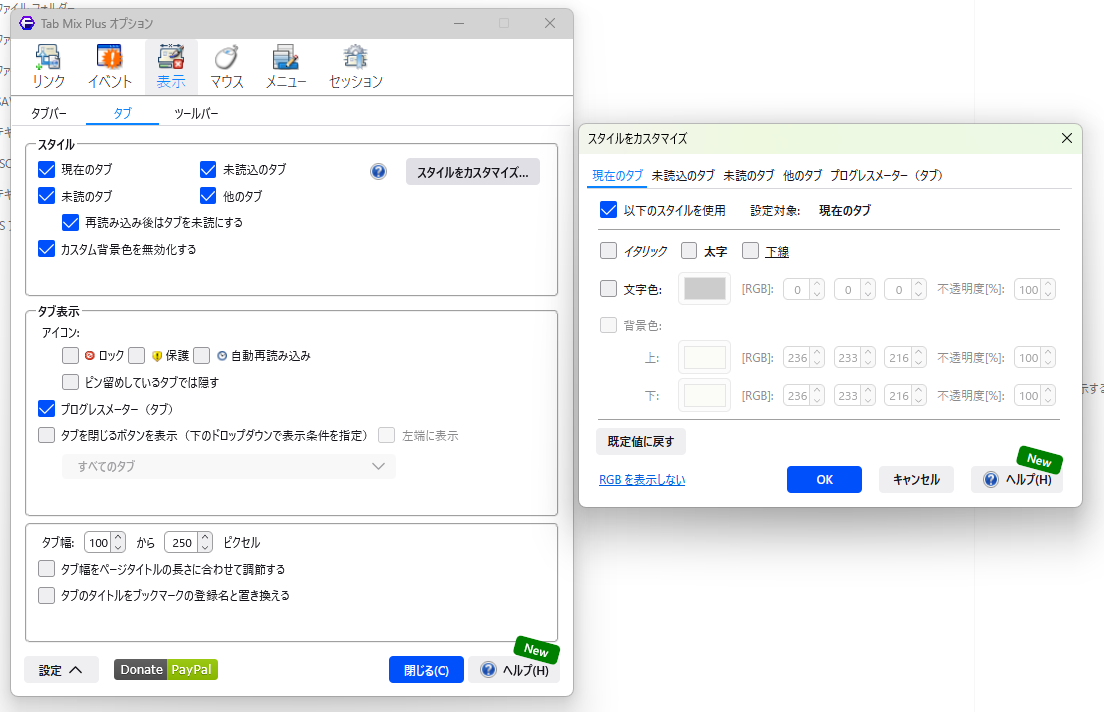Switch to the 未読込のタブ style tab
1104x712 pixels.
pyautogui.click(x=683, y=175)
